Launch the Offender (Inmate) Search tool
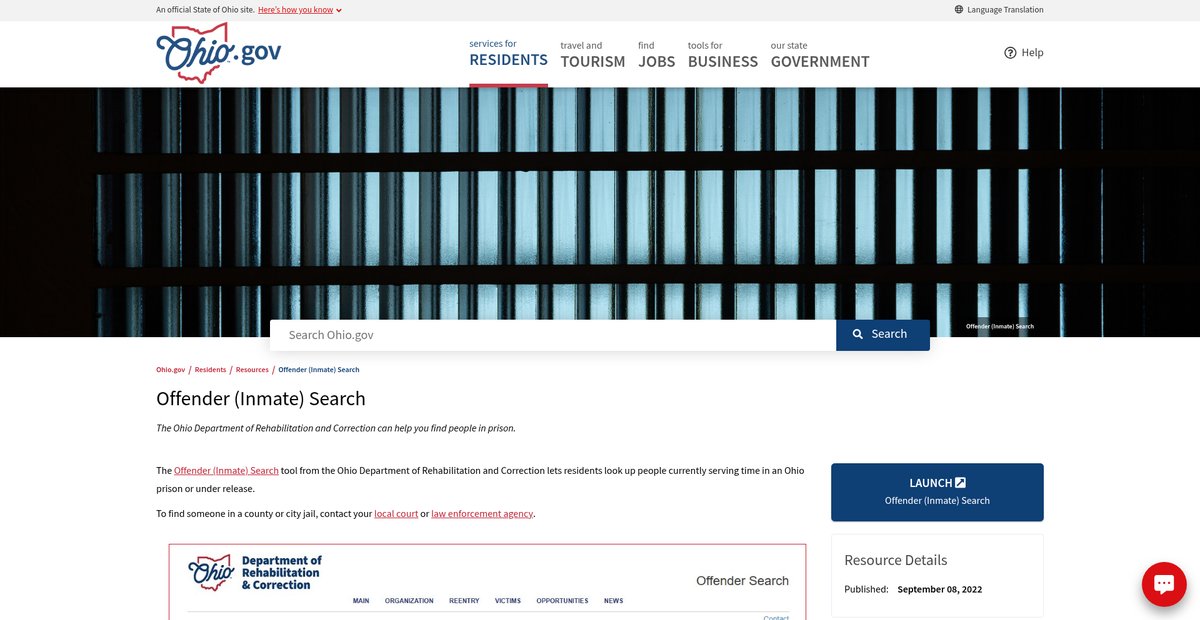 coord(936,492)
